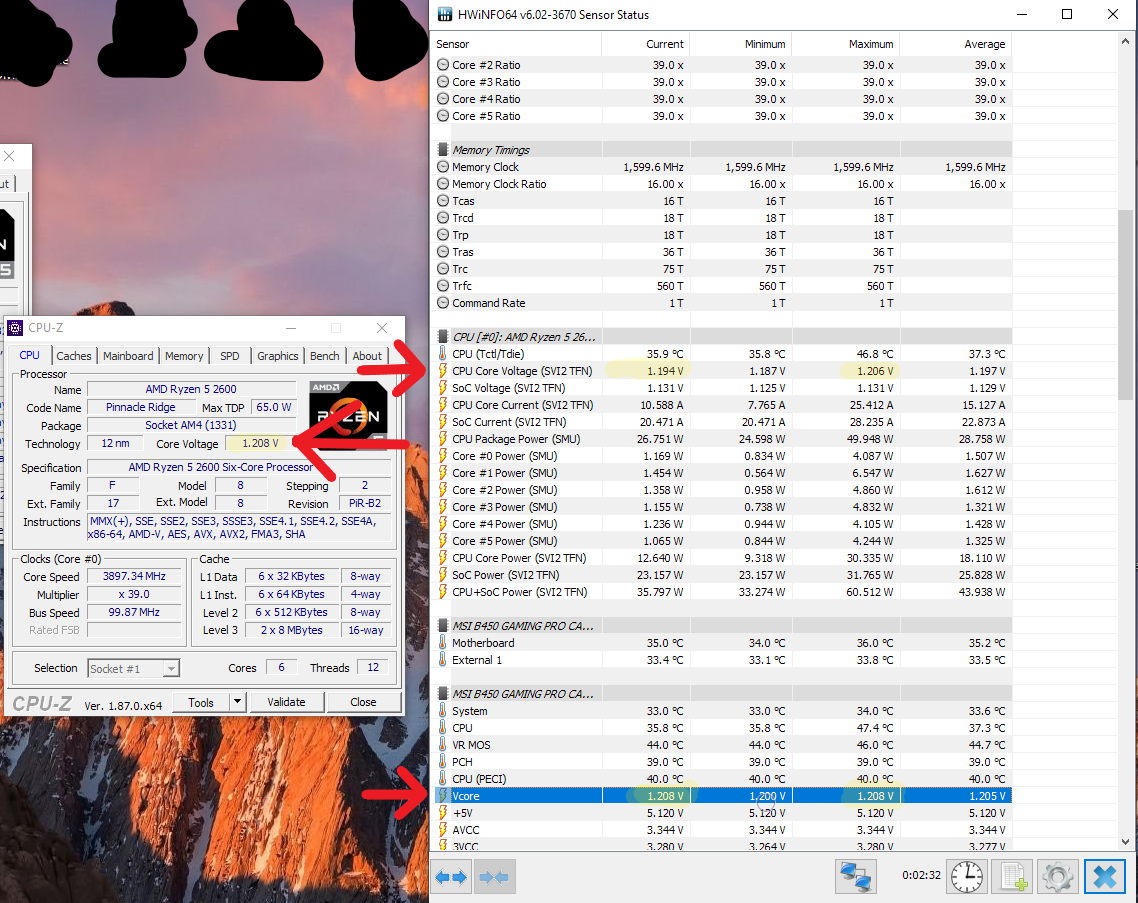
Task: Click the clock reset timer icon in HWiNFO
Action: pyautogui.click(x=967, y=876)
